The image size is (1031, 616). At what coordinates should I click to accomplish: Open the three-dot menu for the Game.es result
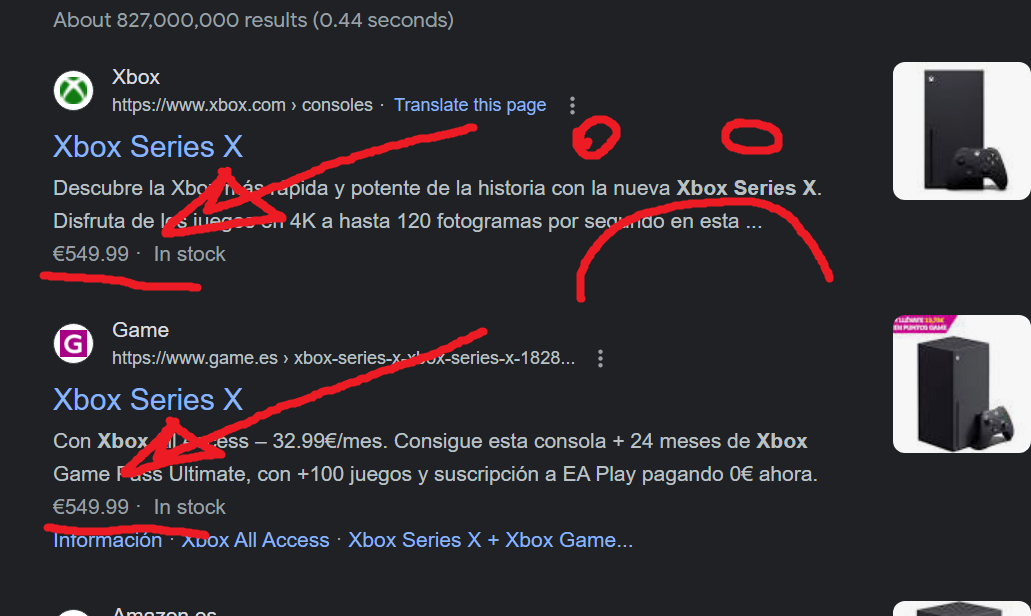(x=600, y=358)
